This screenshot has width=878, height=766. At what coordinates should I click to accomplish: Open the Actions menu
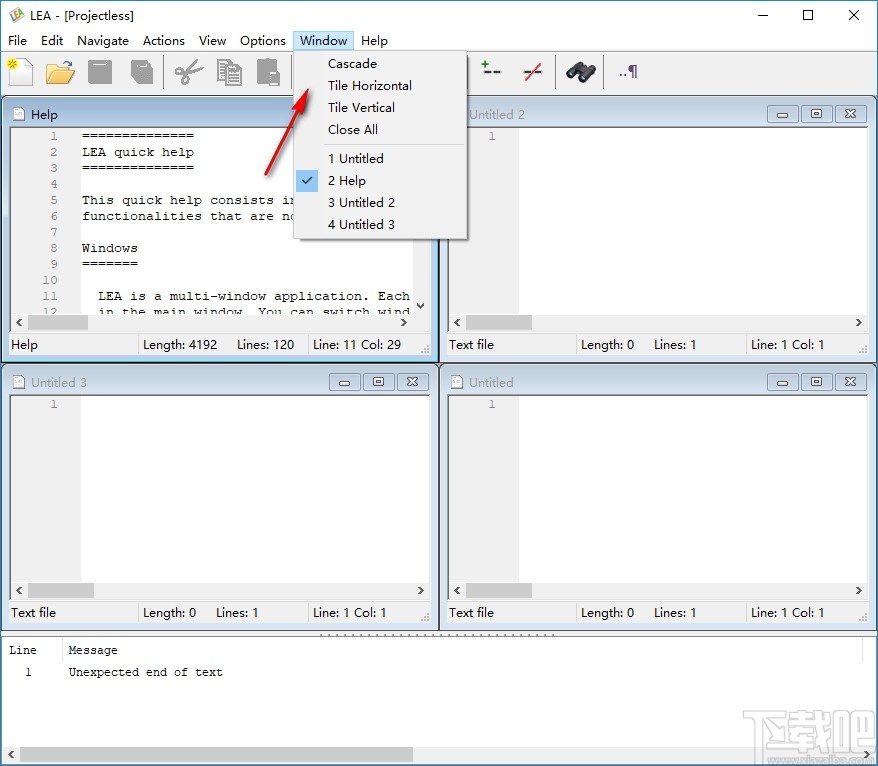click(x=164, y=40)
